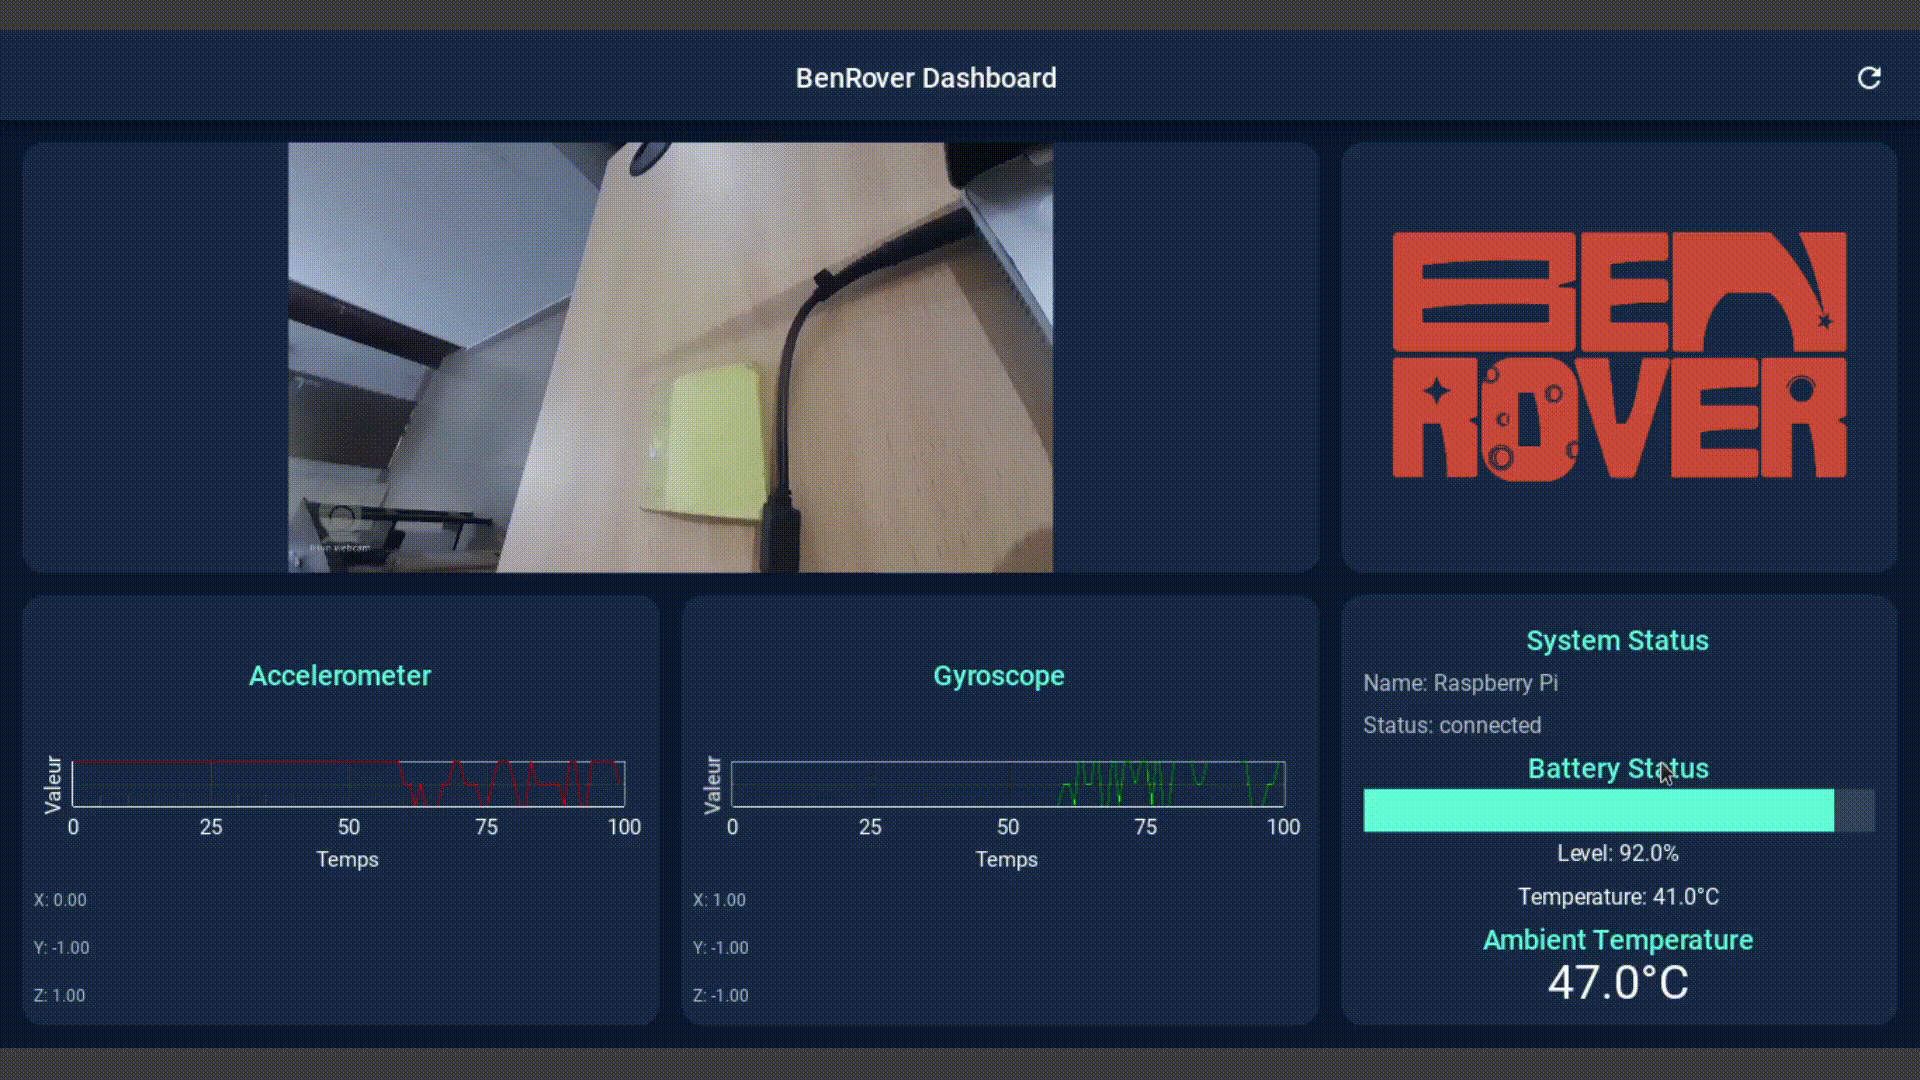Click the refresh icon in the header
1920x1080 pixels.
1870,78
